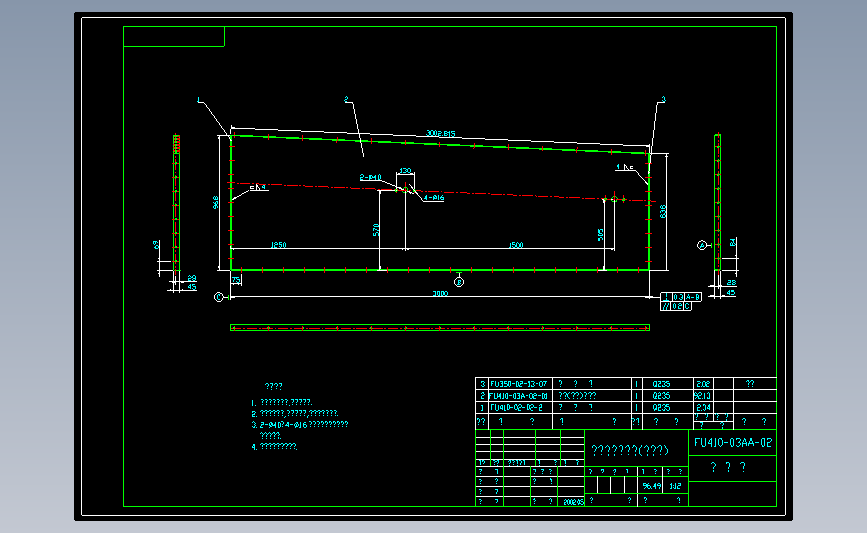This screenshot has height=533, width=867.
Task: Click the 130 hole spacing dimension
Action: [405, 171]
